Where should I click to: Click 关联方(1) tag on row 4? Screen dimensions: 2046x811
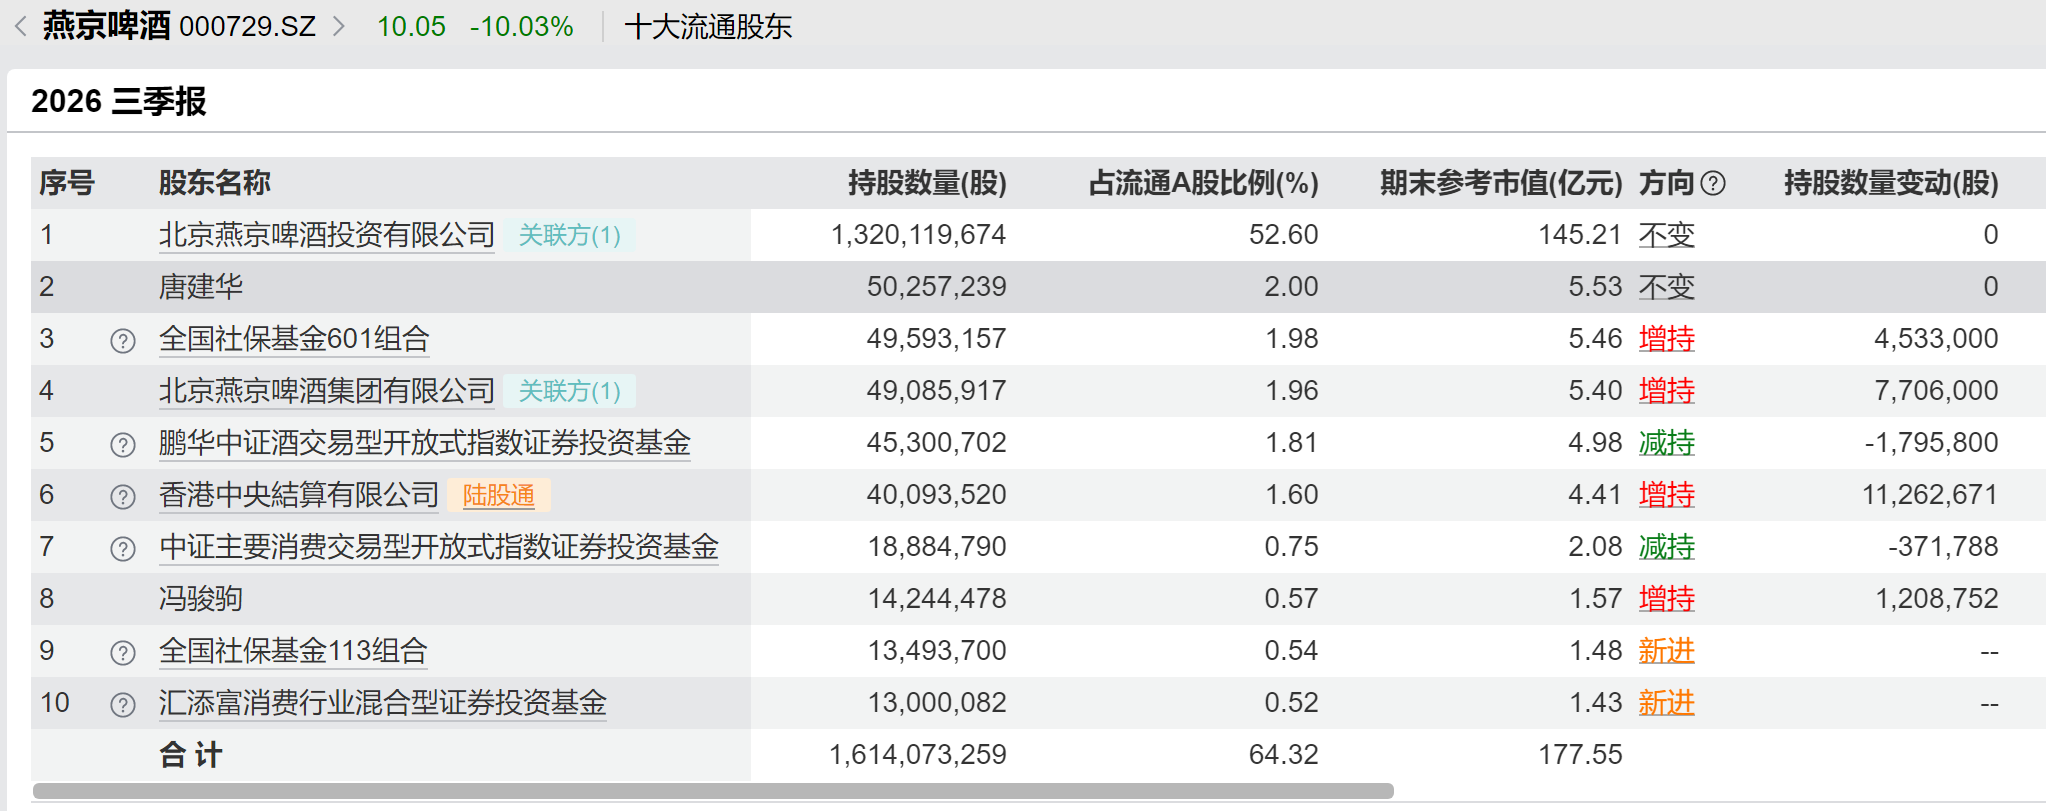coord(569,391)
